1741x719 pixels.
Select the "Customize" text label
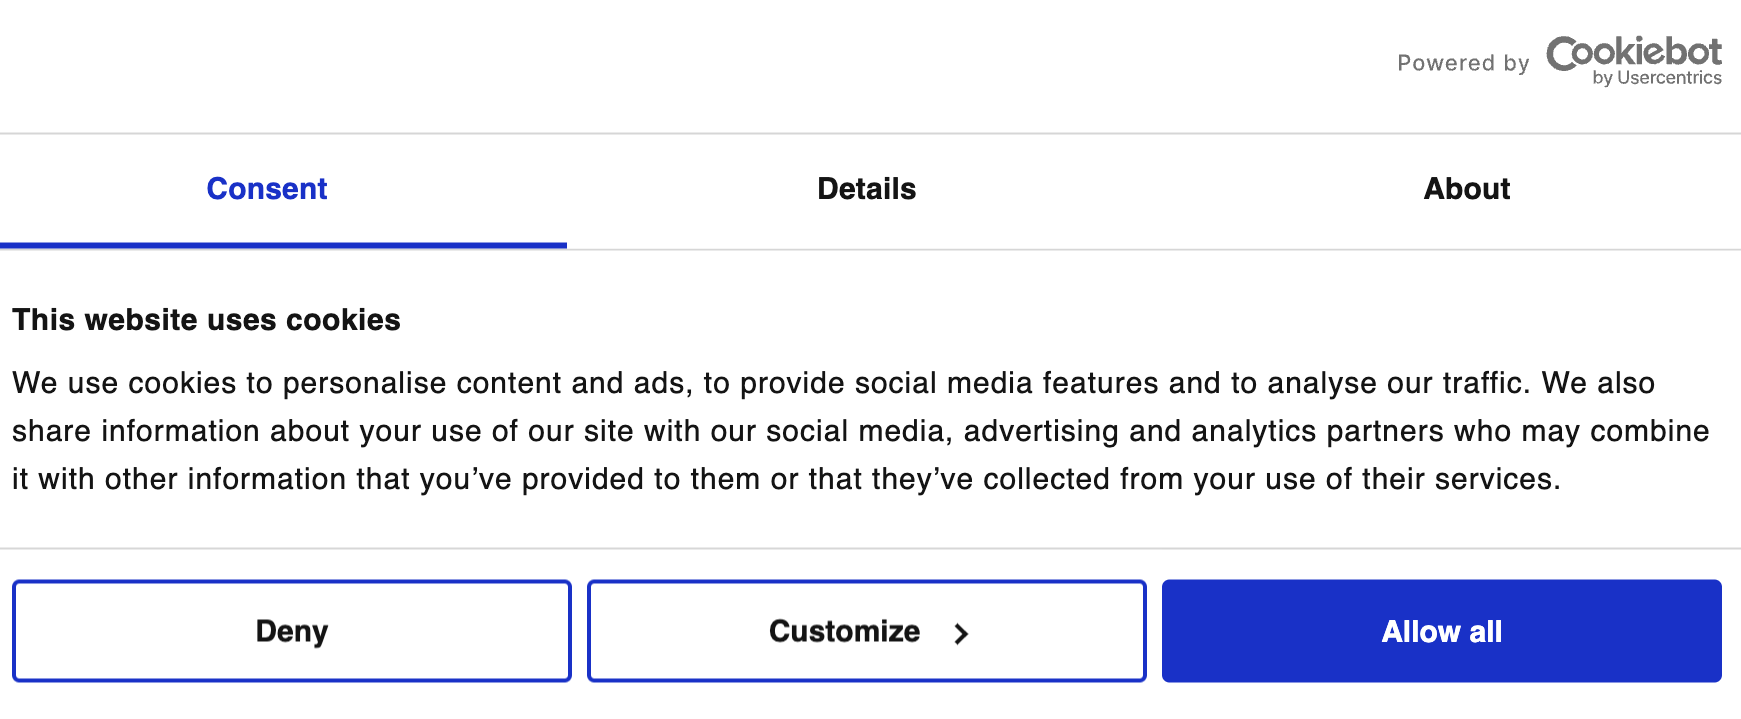844,631
